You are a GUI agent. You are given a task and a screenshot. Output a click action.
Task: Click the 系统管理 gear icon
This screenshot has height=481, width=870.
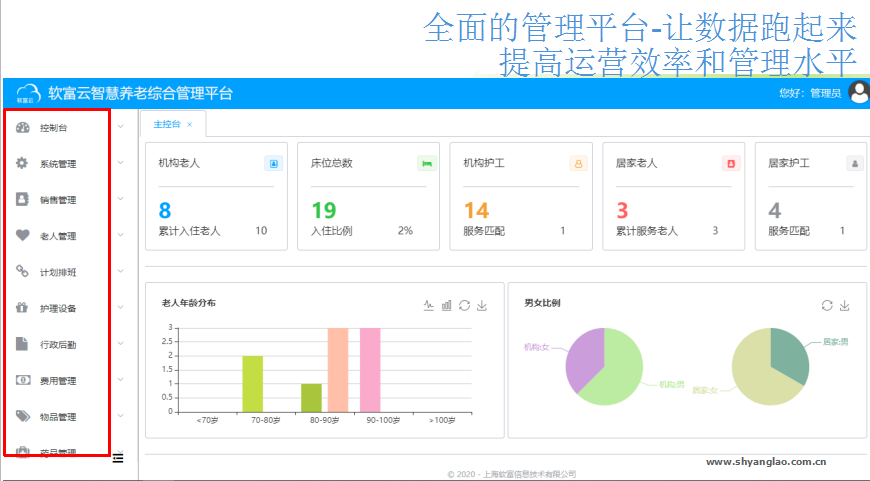23,163
